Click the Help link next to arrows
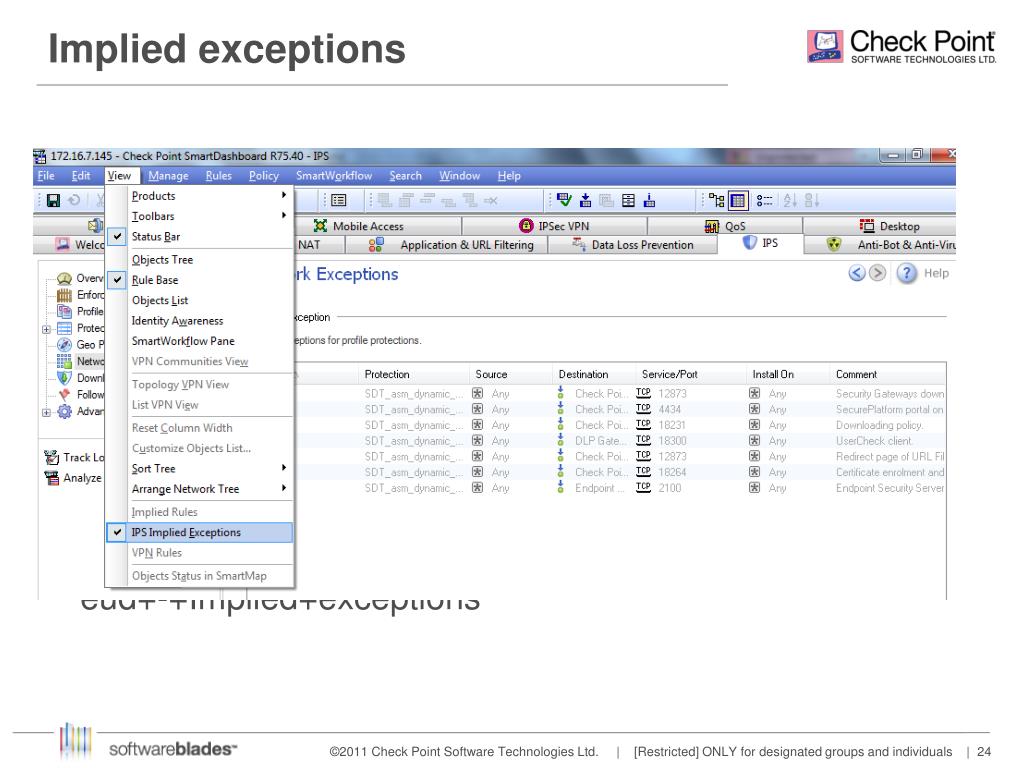Screen dimensions: 1024x768 click(x=936, y=273)
